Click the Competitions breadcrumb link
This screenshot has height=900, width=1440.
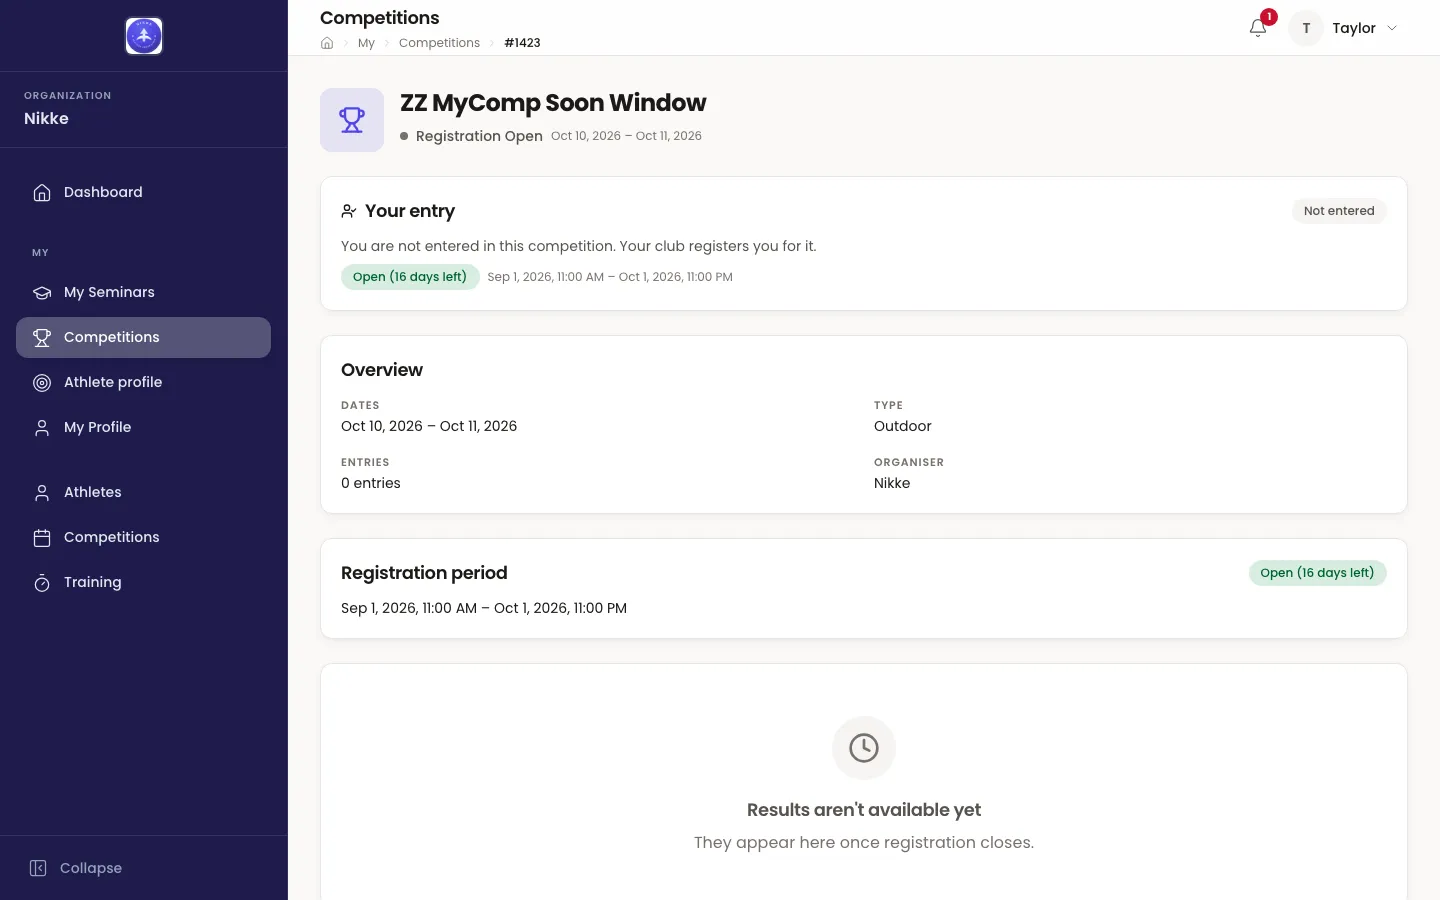click(439, 43)
